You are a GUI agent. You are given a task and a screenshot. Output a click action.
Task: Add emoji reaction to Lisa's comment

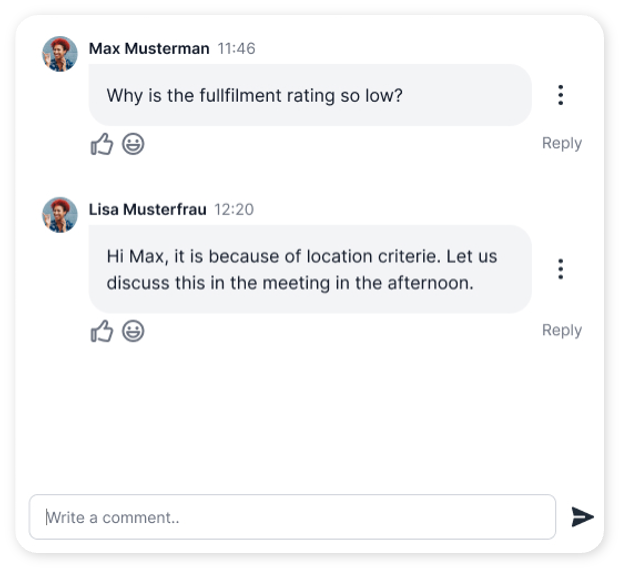click(133, 331)
